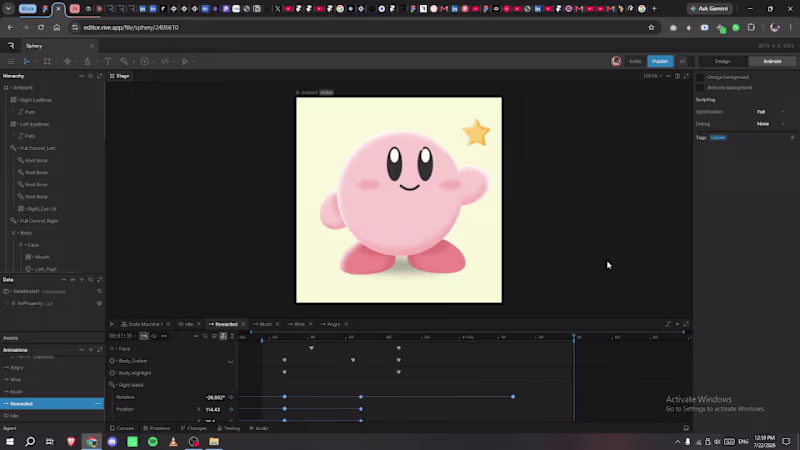Open user avatar profile icon

pos(616,61)
